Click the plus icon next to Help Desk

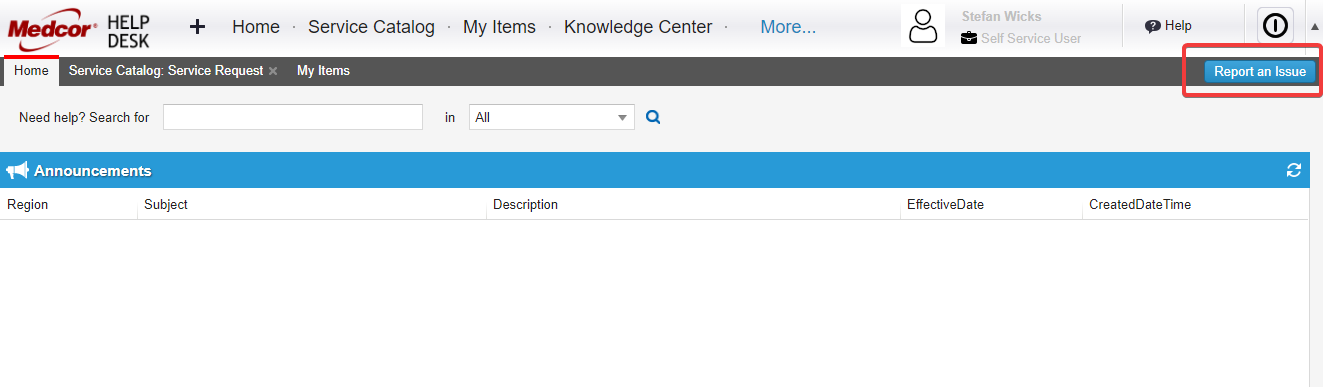point(197,27)
